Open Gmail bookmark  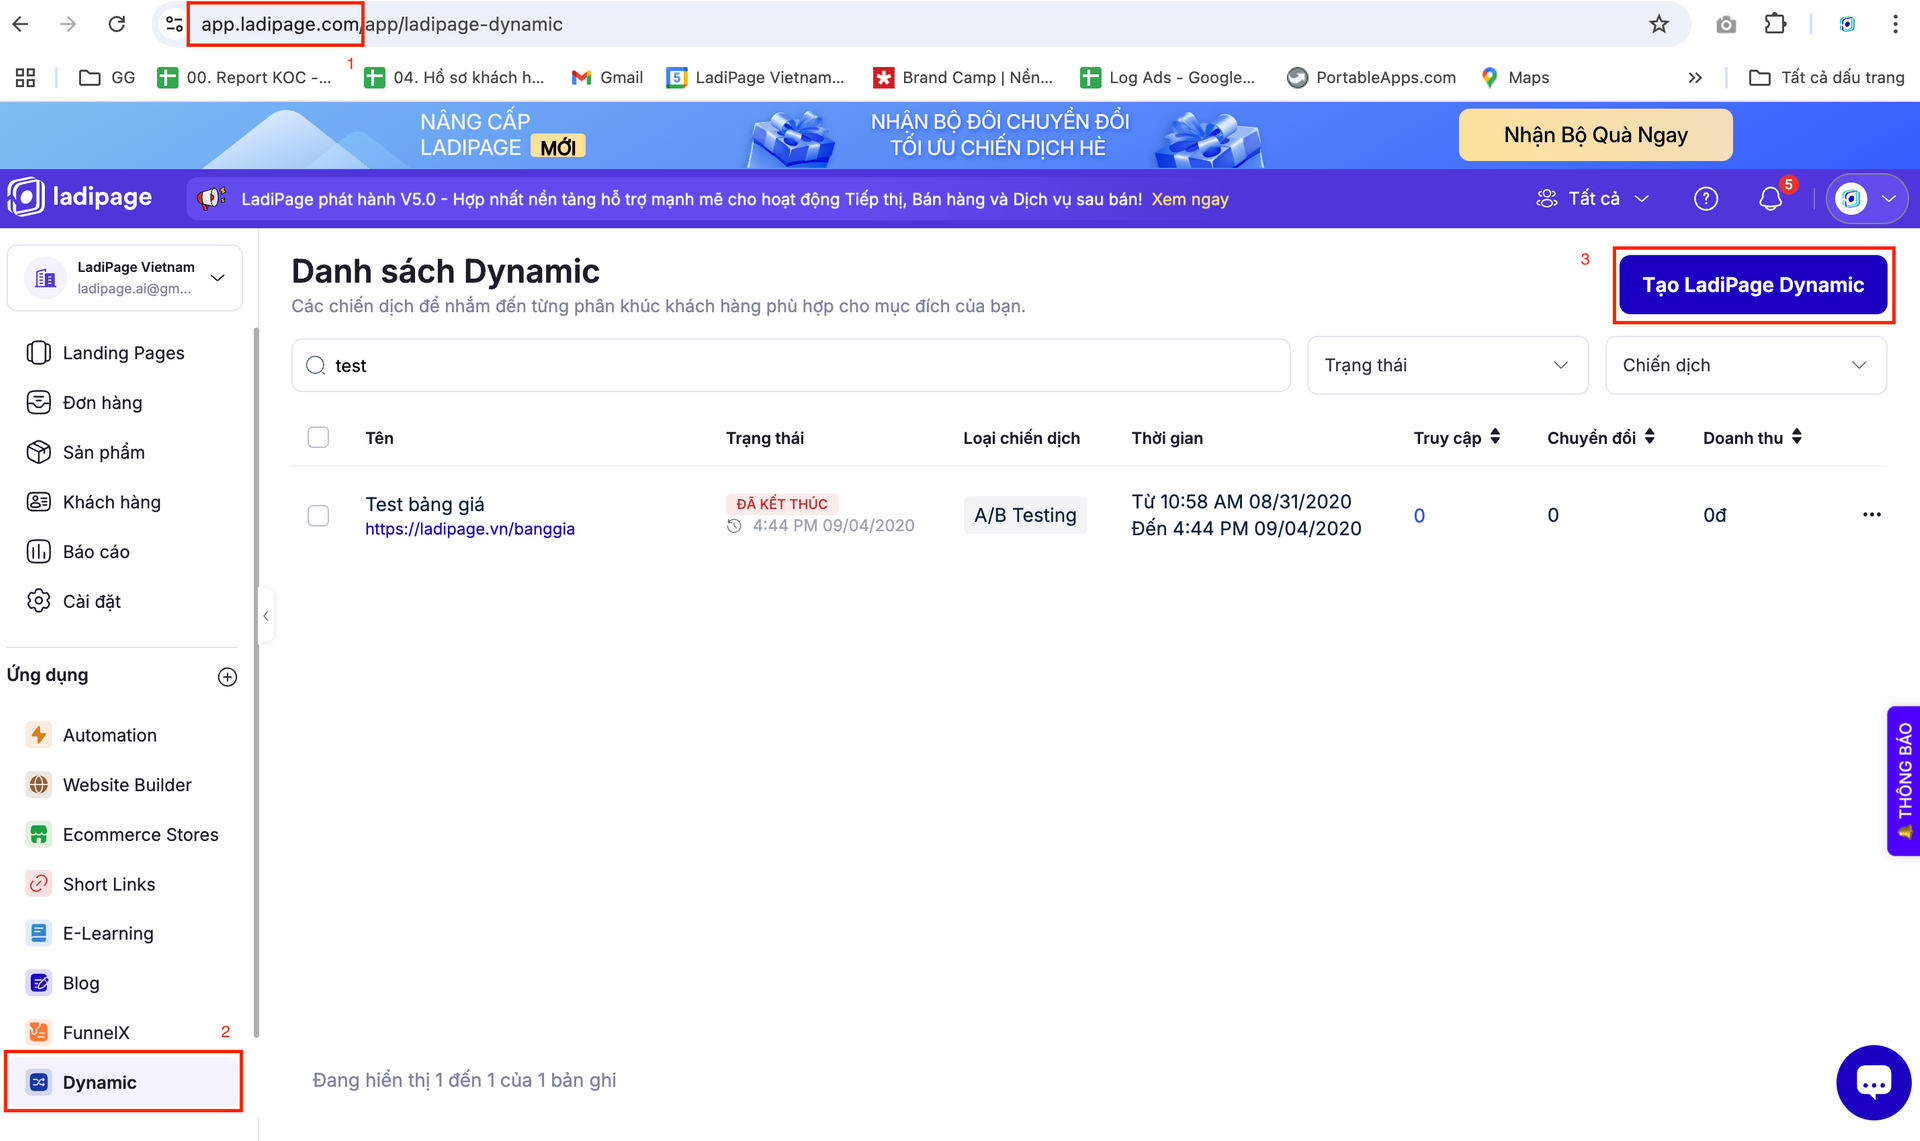[607, 77]
